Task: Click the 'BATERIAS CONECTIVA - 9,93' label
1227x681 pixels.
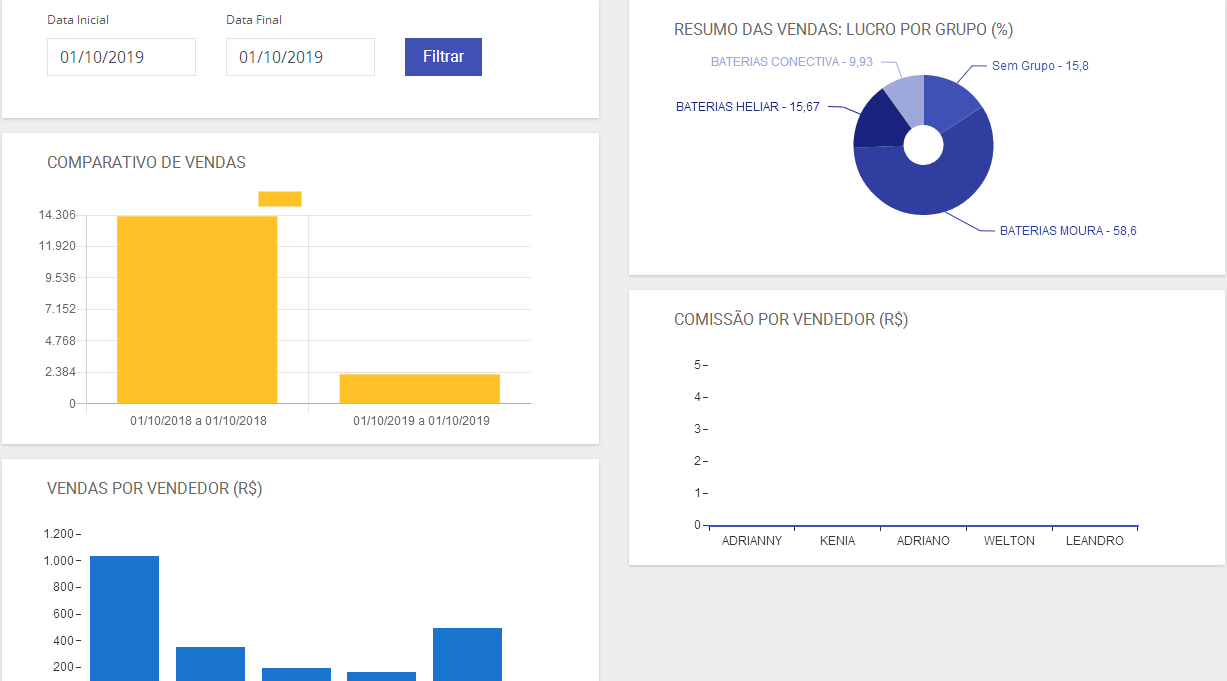Action: tap(791, 62)
